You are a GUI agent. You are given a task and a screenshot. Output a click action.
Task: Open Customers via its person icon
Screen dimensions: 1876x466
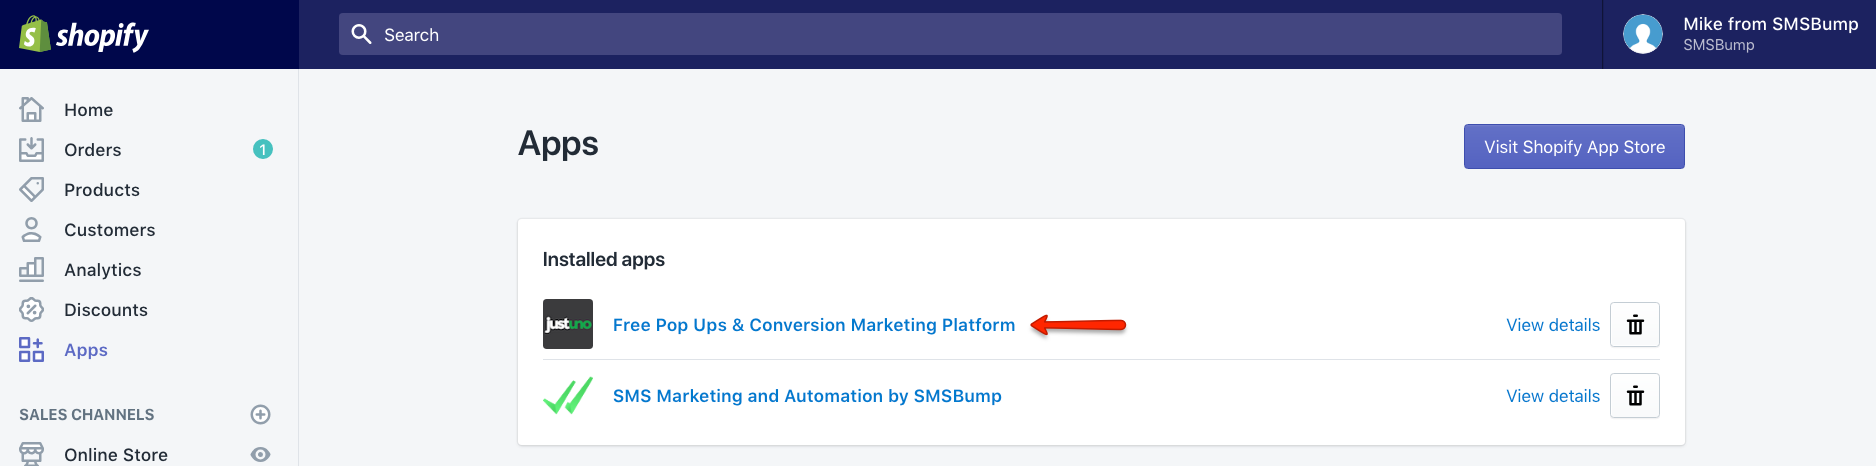(x=32, y=229)
